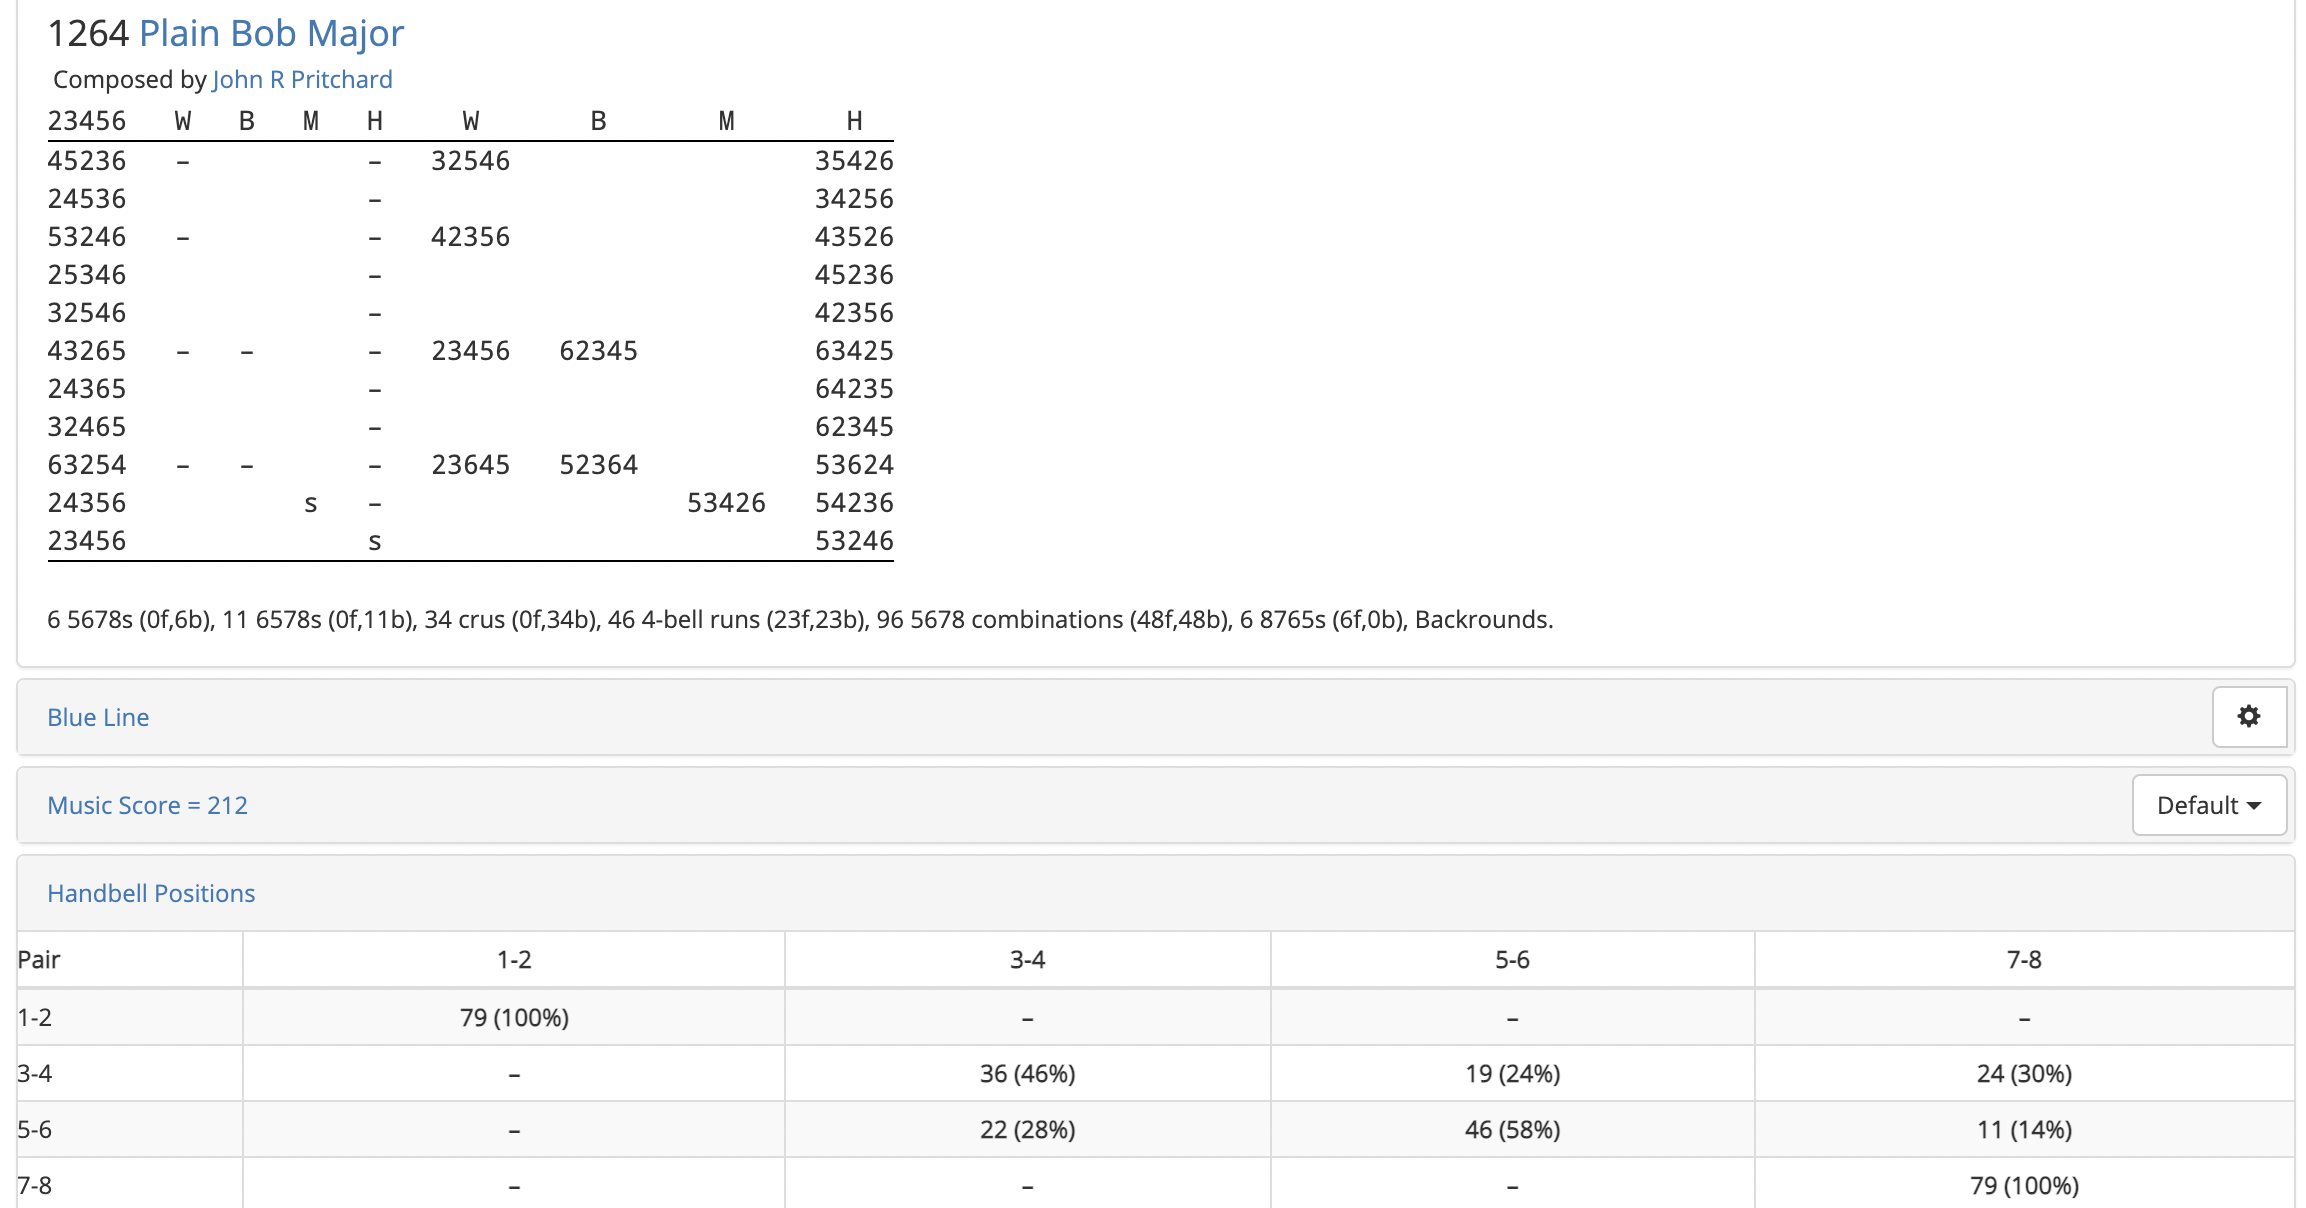
Task: Click the 3-4 column header
Action: (x=1027, y=960)
